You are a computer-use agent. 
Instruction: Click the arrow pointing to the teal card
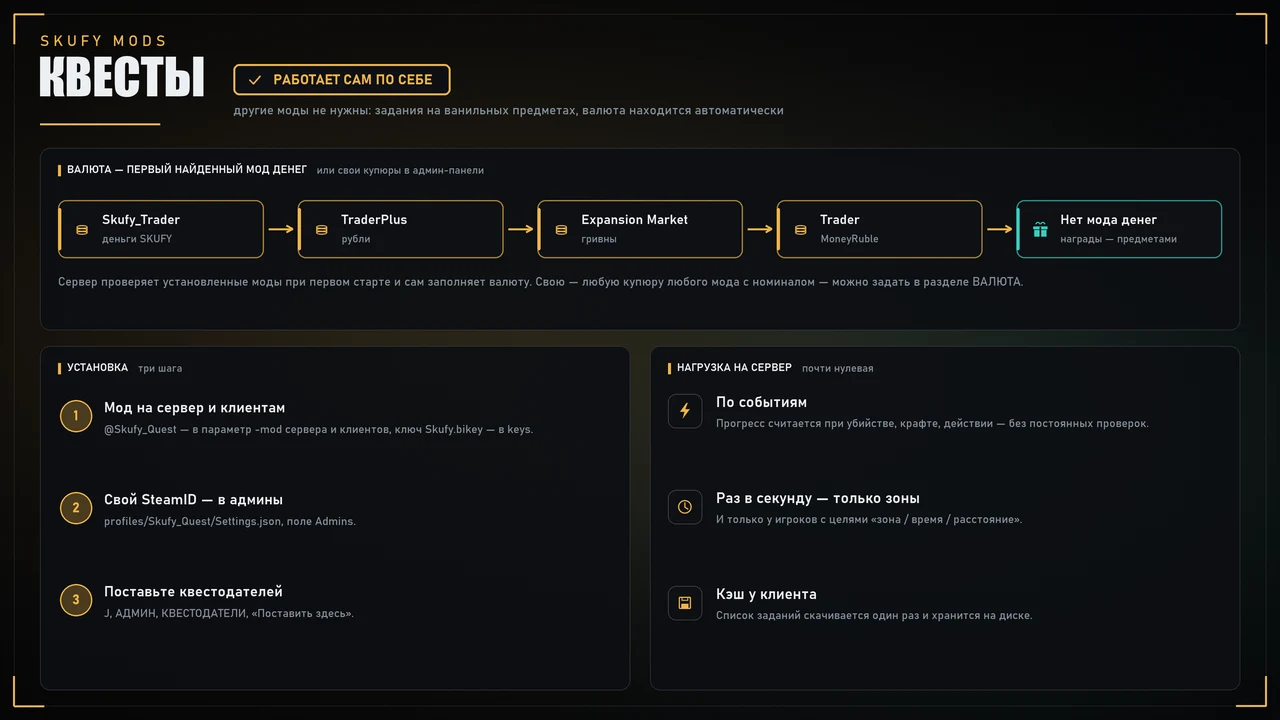(x=999, y=229)
